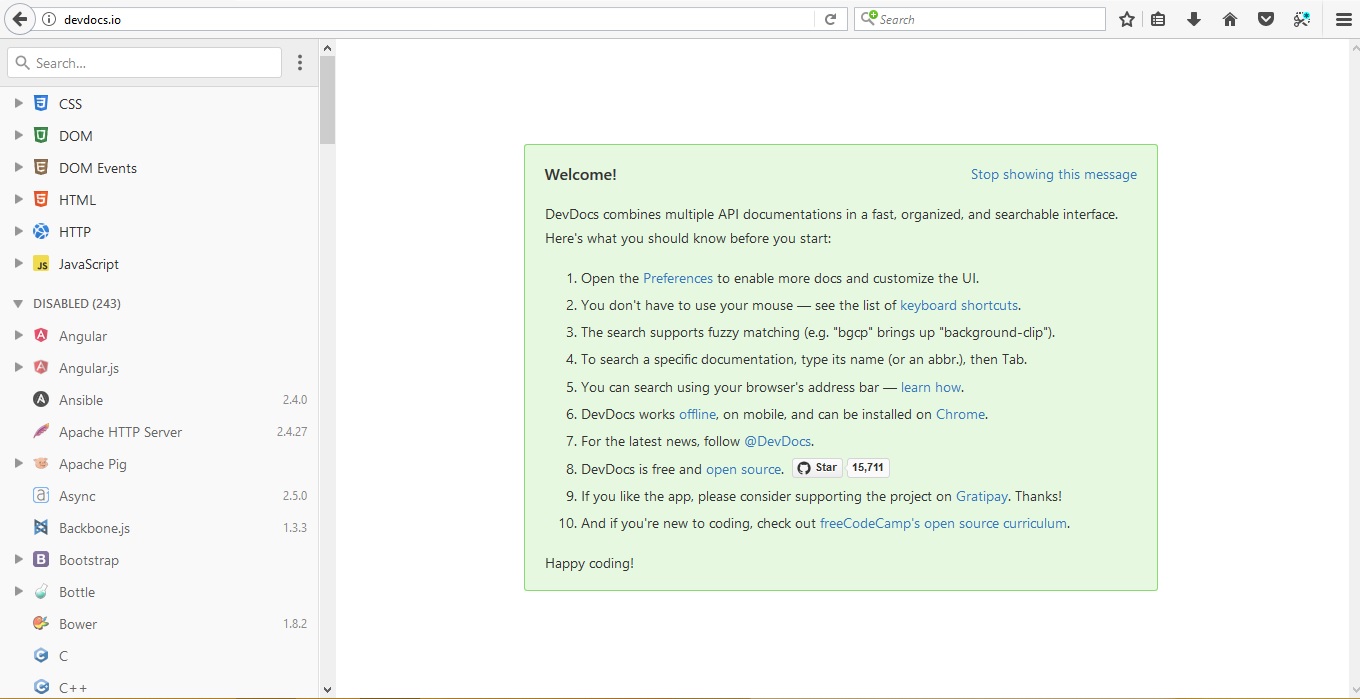Expand the DOM Events tree

(18, 167)
